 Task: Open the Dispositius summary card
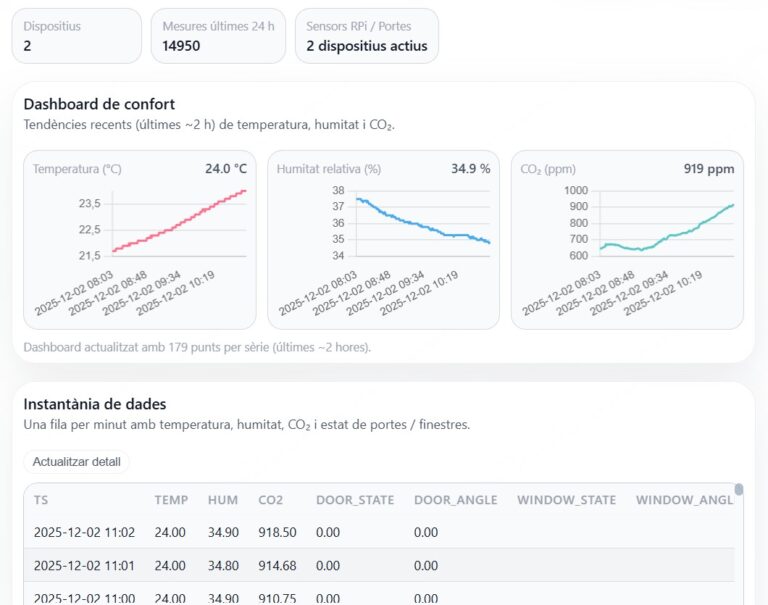[76, 36]
